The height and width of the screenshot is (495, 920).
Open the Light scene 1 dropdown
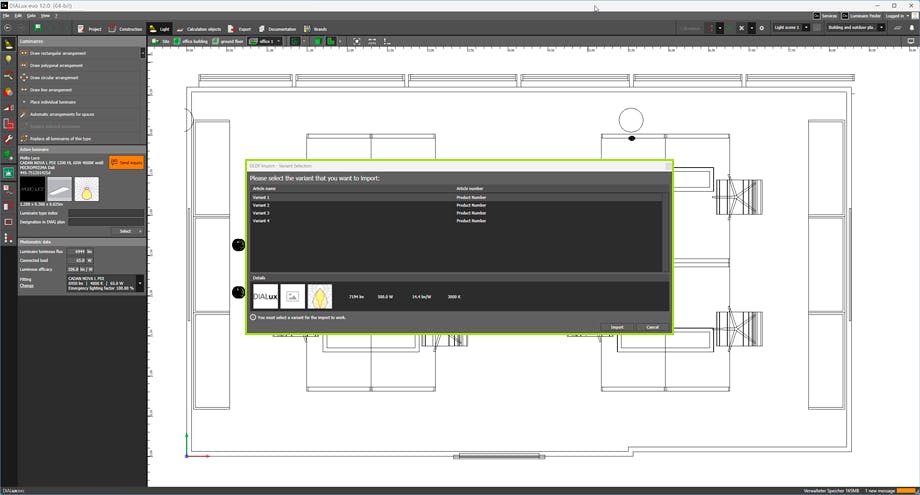coord(806,28)
